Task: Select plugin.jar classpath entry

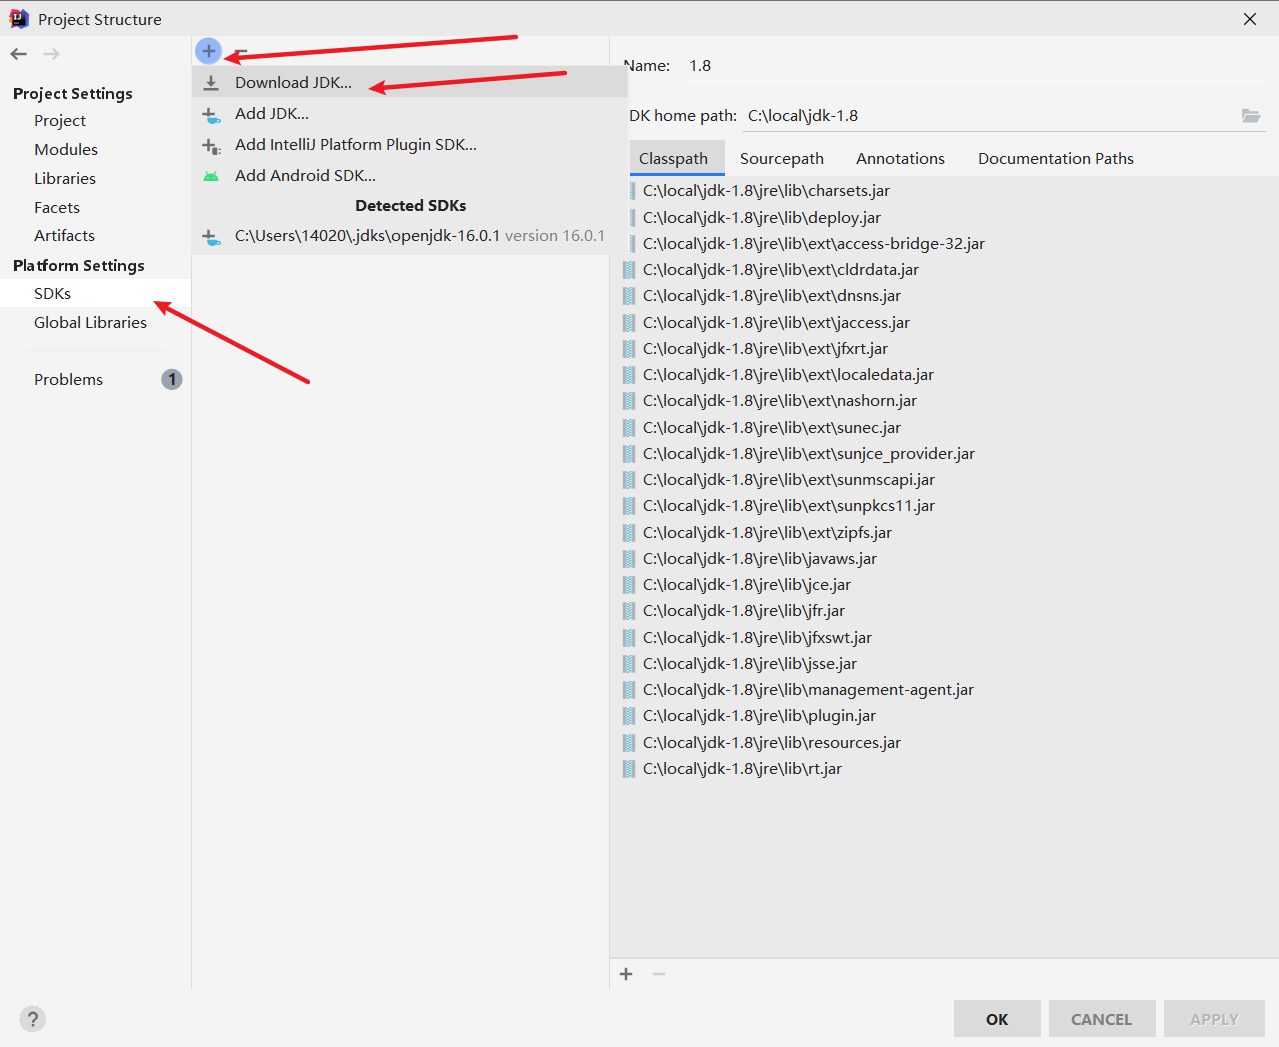Action: pos(759,716)
